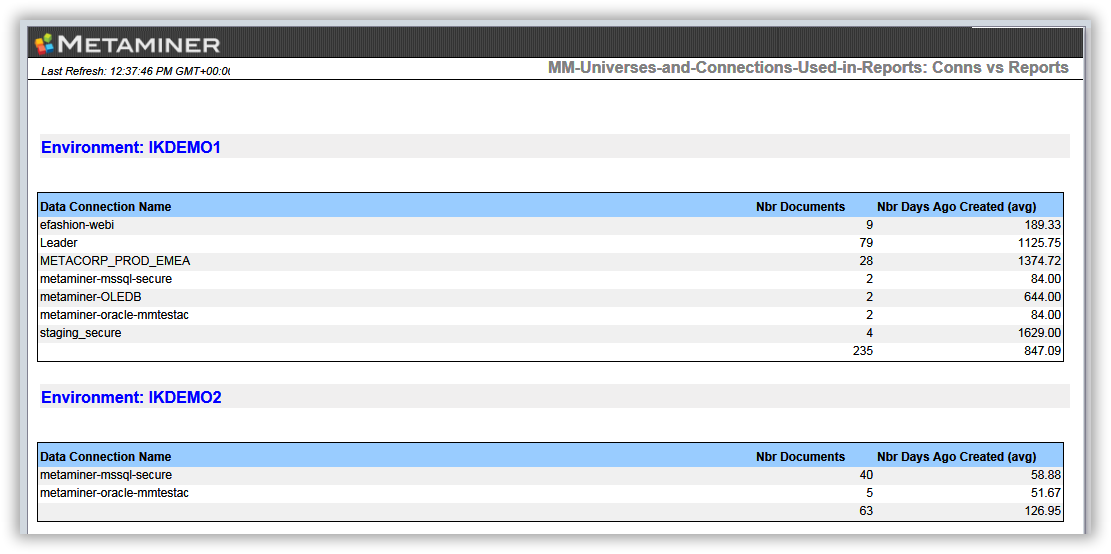
Task: Click document count 4 for staging_secure
Action: [869, 333]
